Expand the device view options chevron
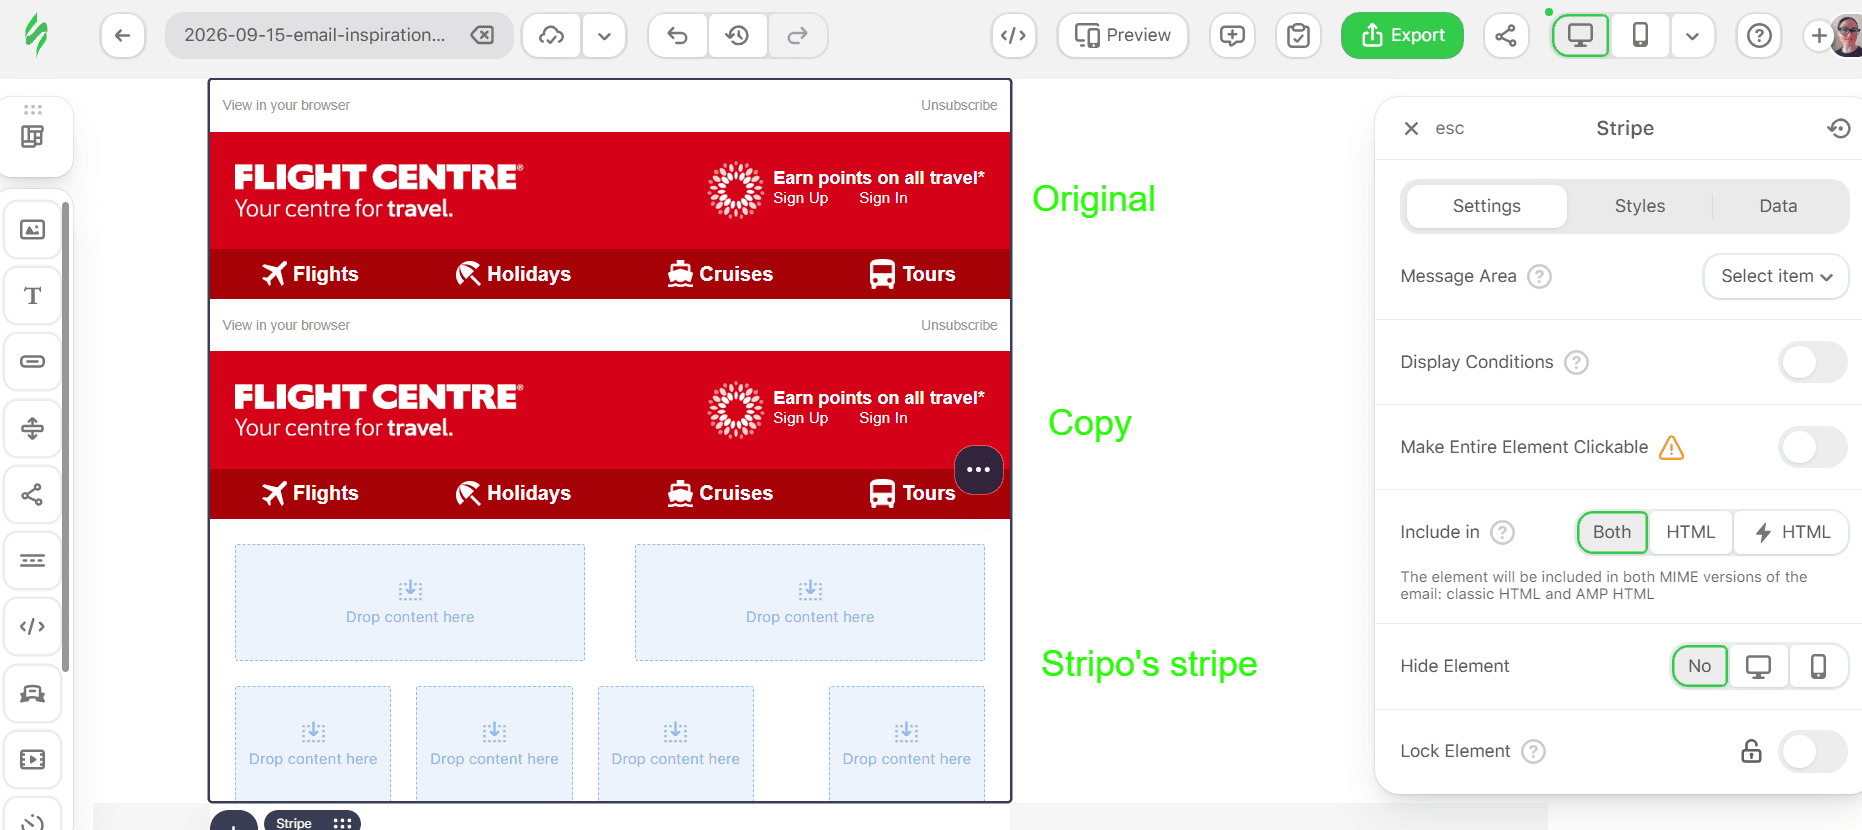 pos(1692,36)
